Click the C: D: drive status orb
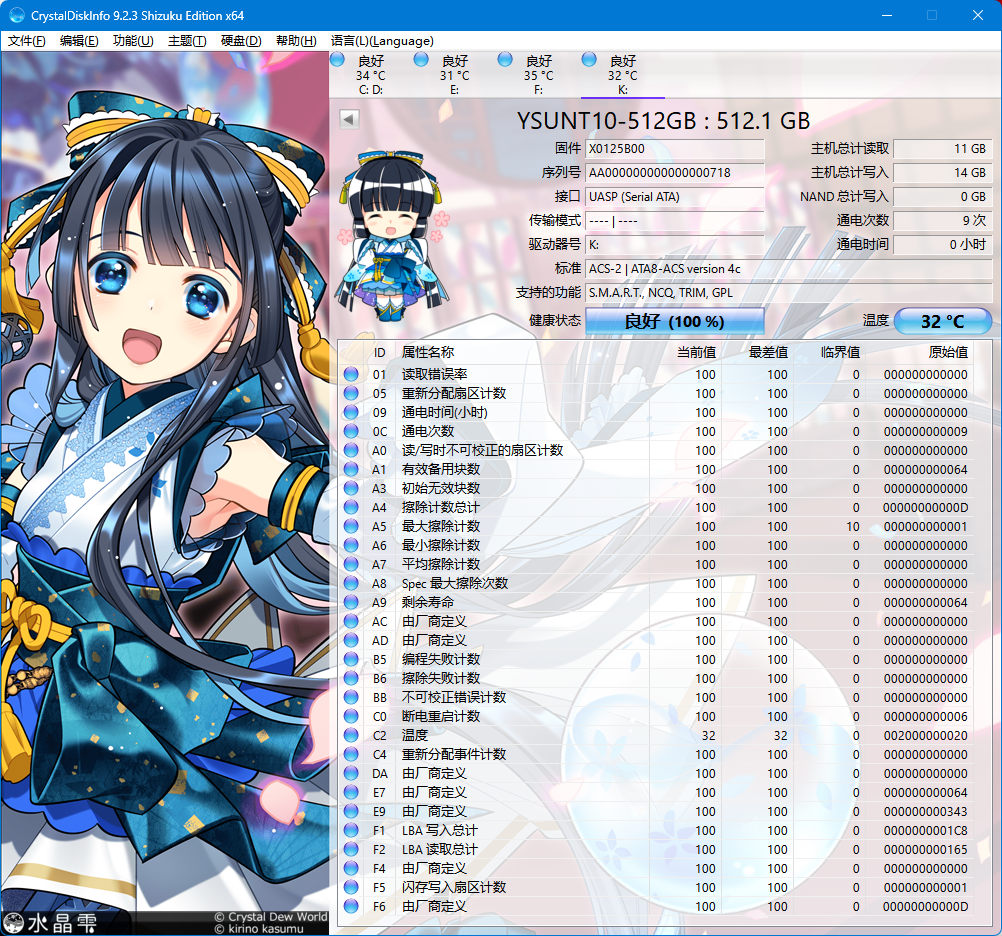 (x=338, y=60)
